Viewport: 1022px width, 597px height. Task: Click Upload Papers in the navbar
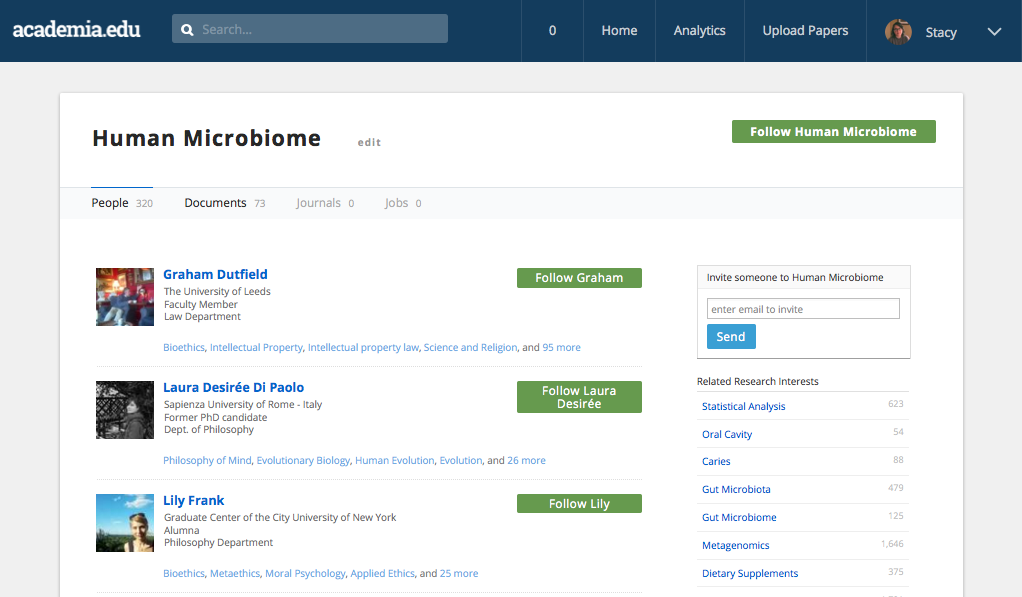[x=805, y=31]
